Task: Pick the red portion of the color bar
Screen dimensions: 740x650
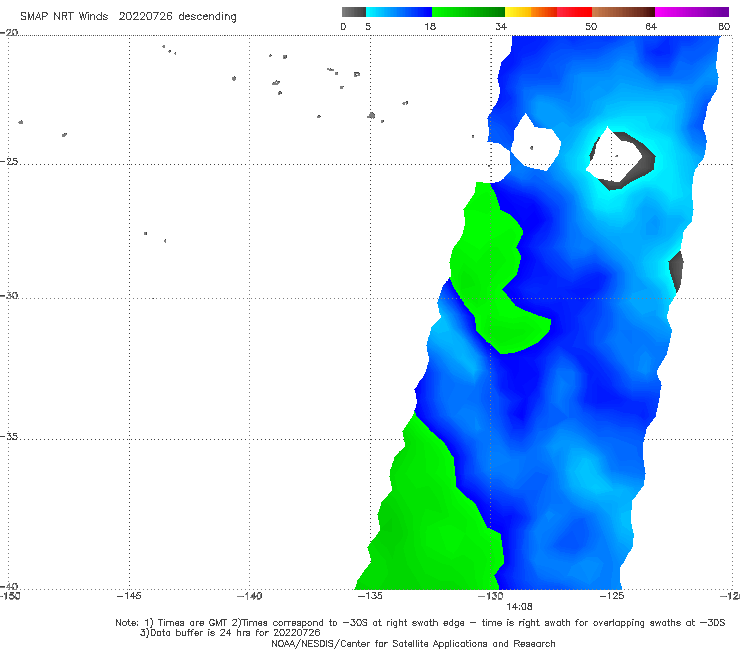Action: [574, 12]
